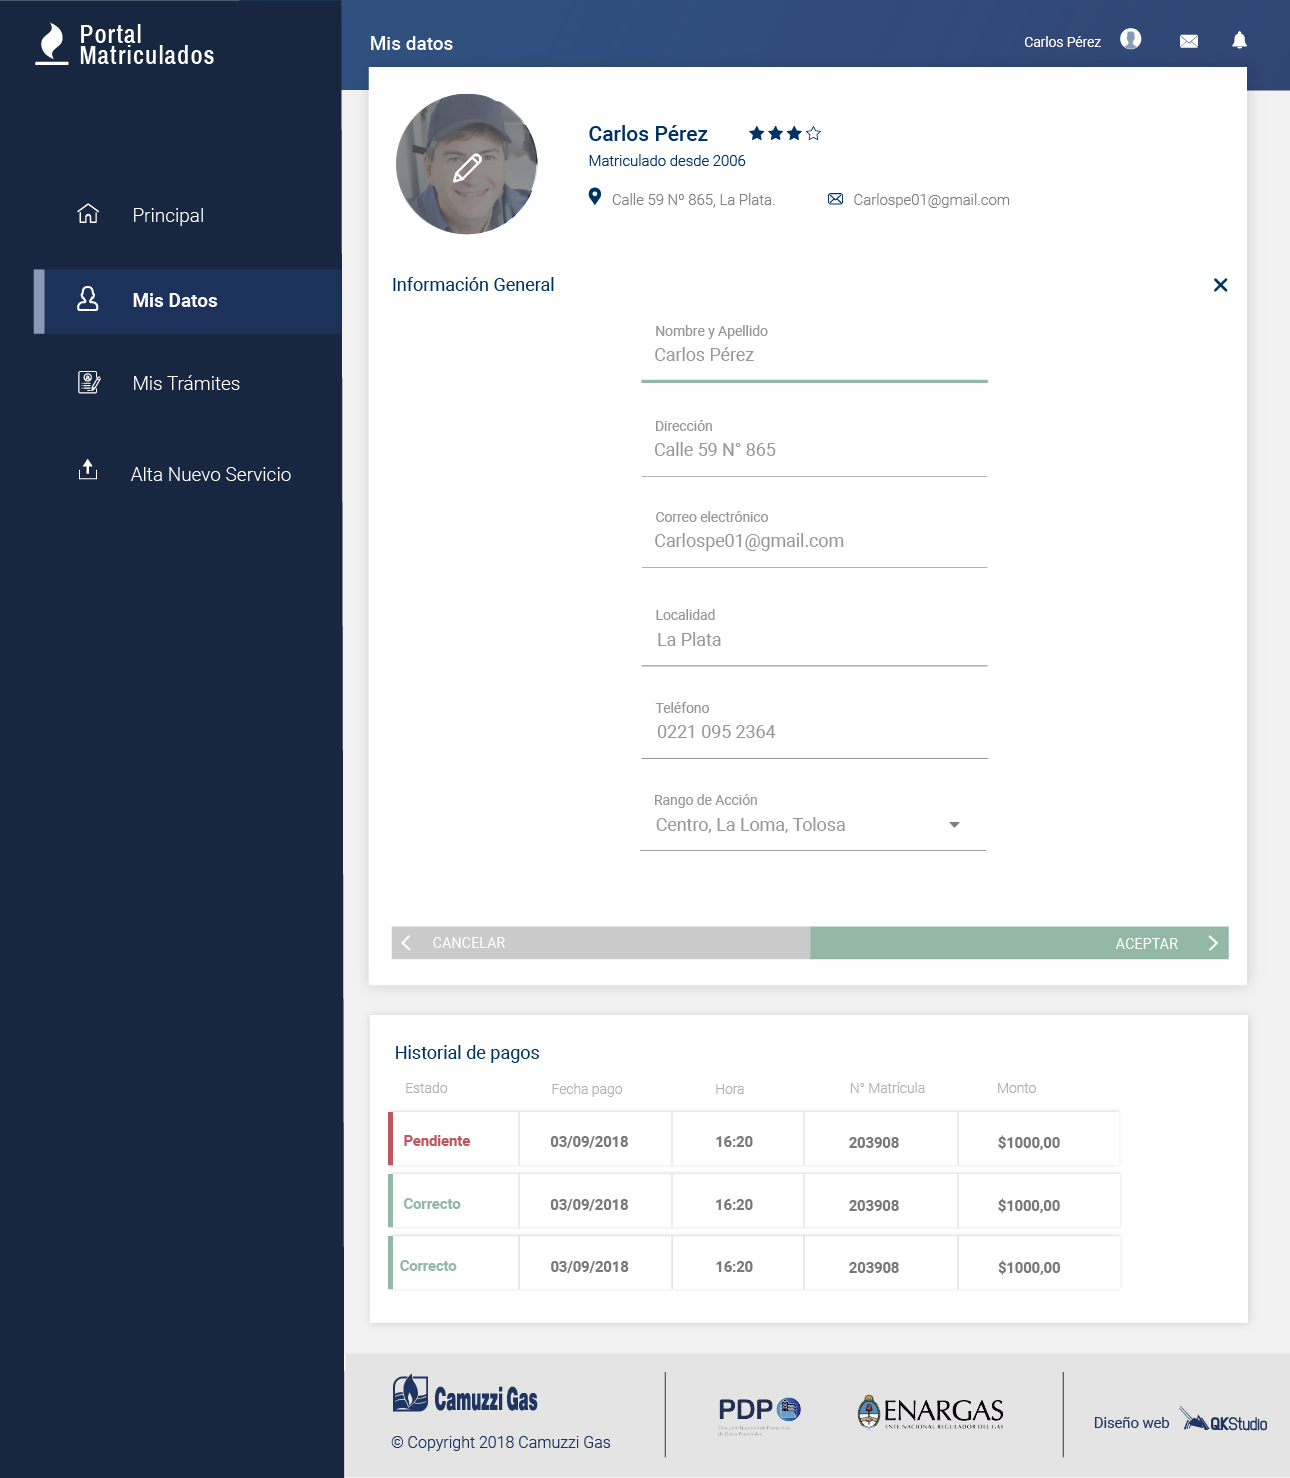Expand the Rango de Acción dropdown arrow
The image size is (1290, 1478).
[x=954, y=825]
